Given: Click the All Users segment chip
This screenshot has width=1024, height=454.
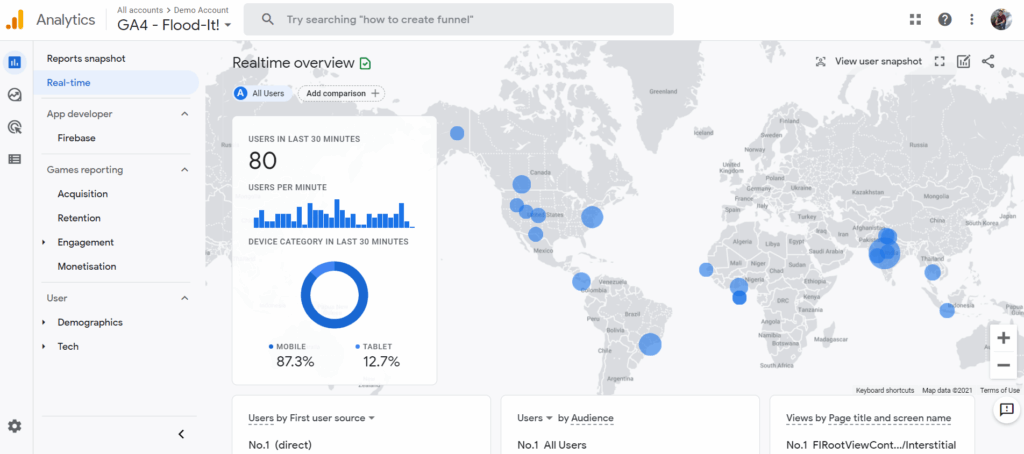Looking at the screenshot, I should pyautogui.click(x=260, y=93).
